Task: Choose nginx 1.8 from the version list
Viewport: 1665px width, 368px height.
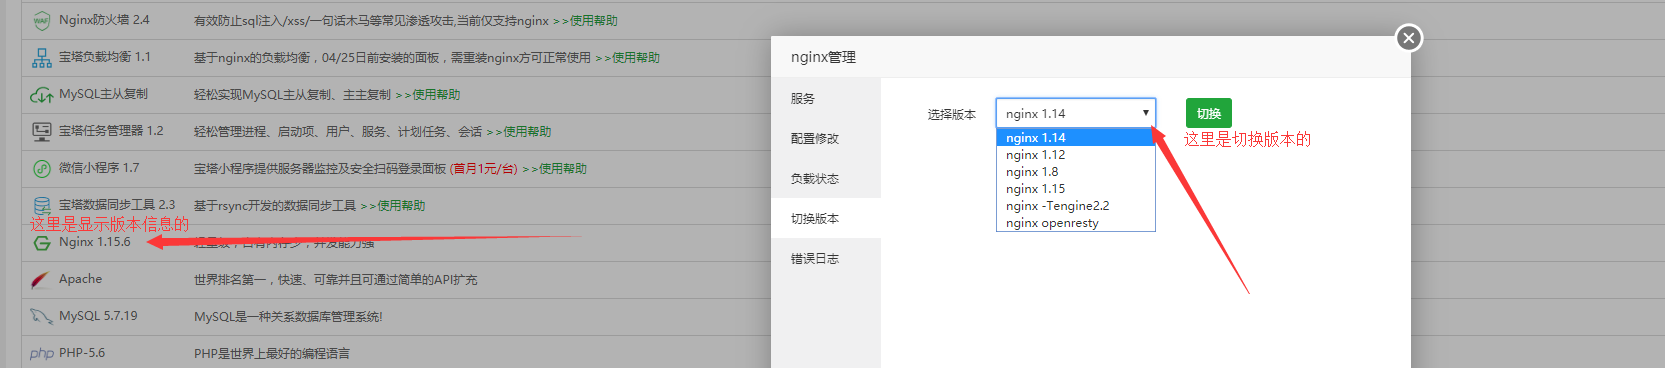Action: point(1076,172)
